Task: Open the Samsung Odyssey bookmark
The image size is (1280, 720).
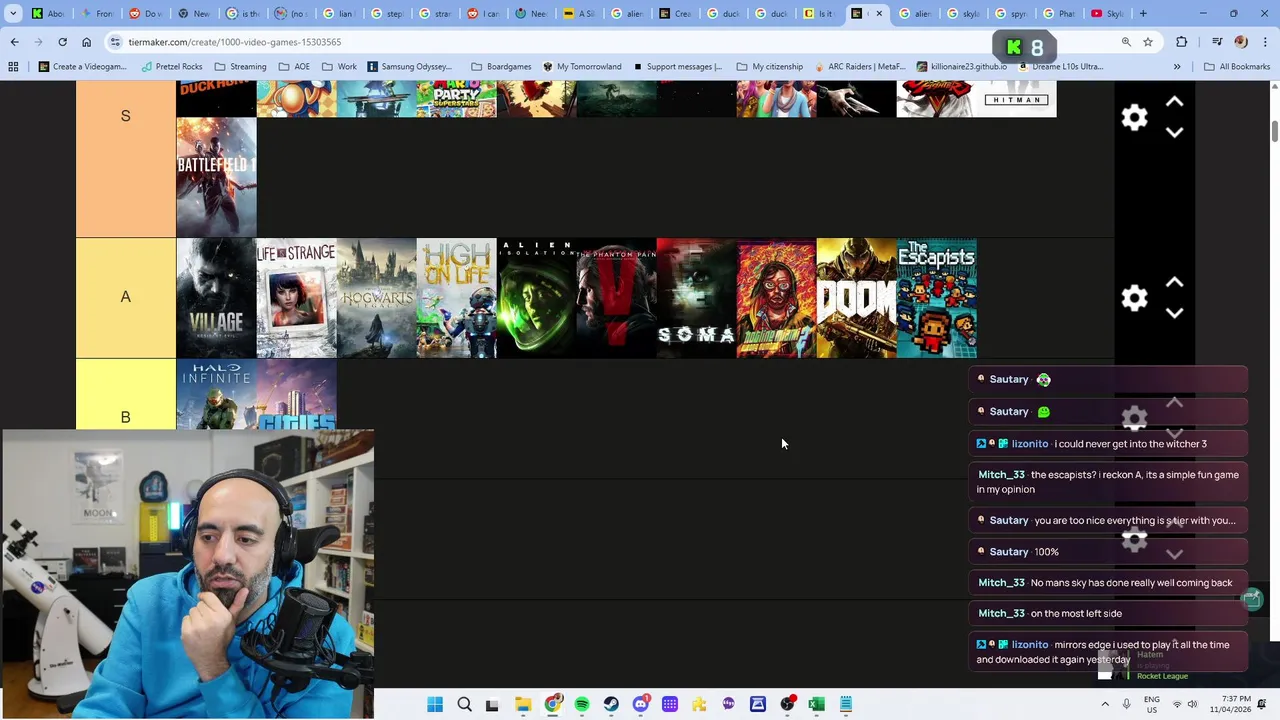Action: (x=409, y=67)
